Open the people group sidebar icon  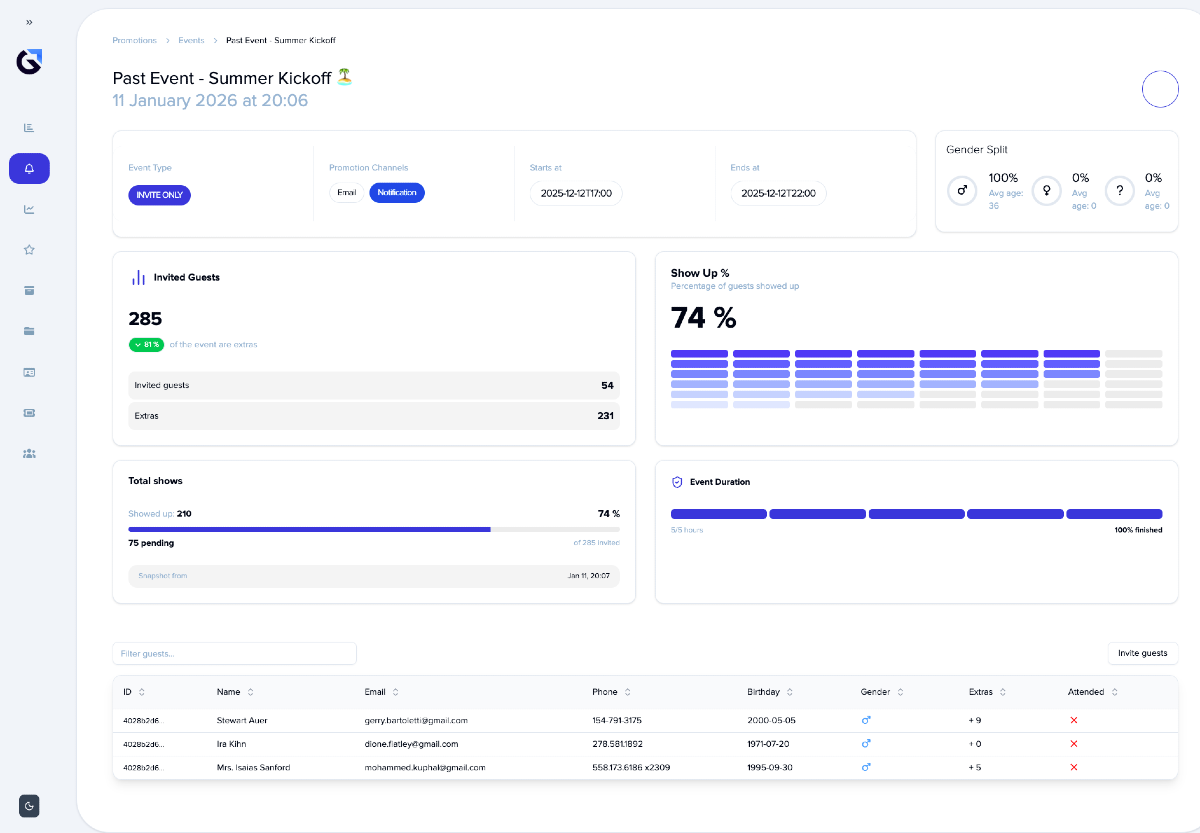pos(29,453)
